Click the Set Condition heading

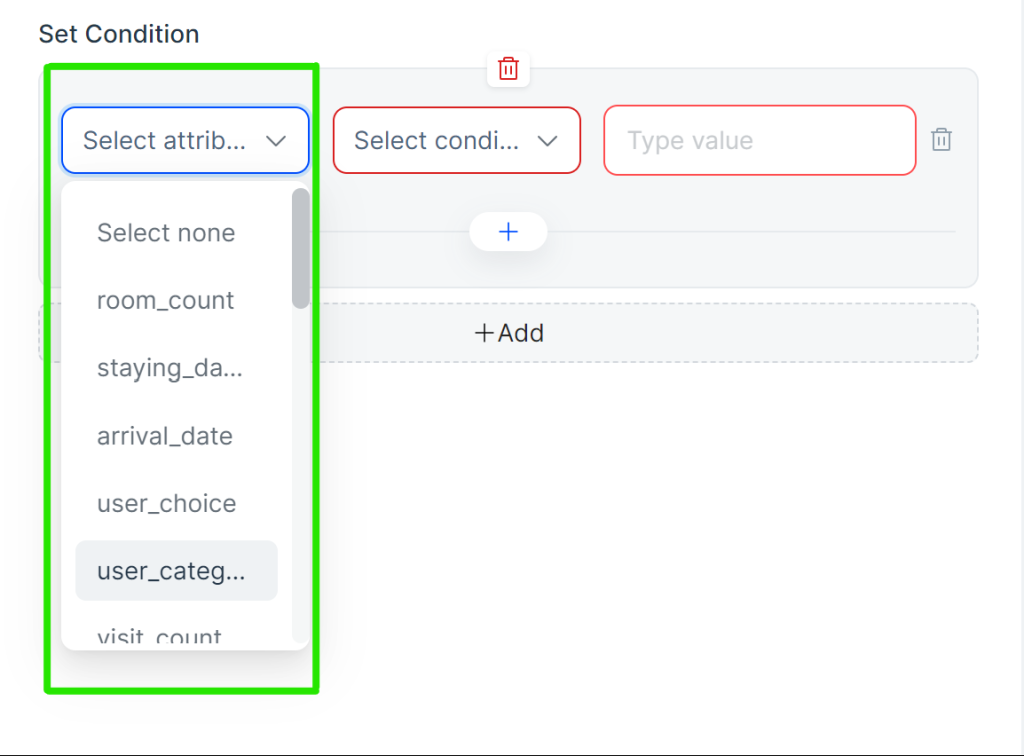click(119, 34)
